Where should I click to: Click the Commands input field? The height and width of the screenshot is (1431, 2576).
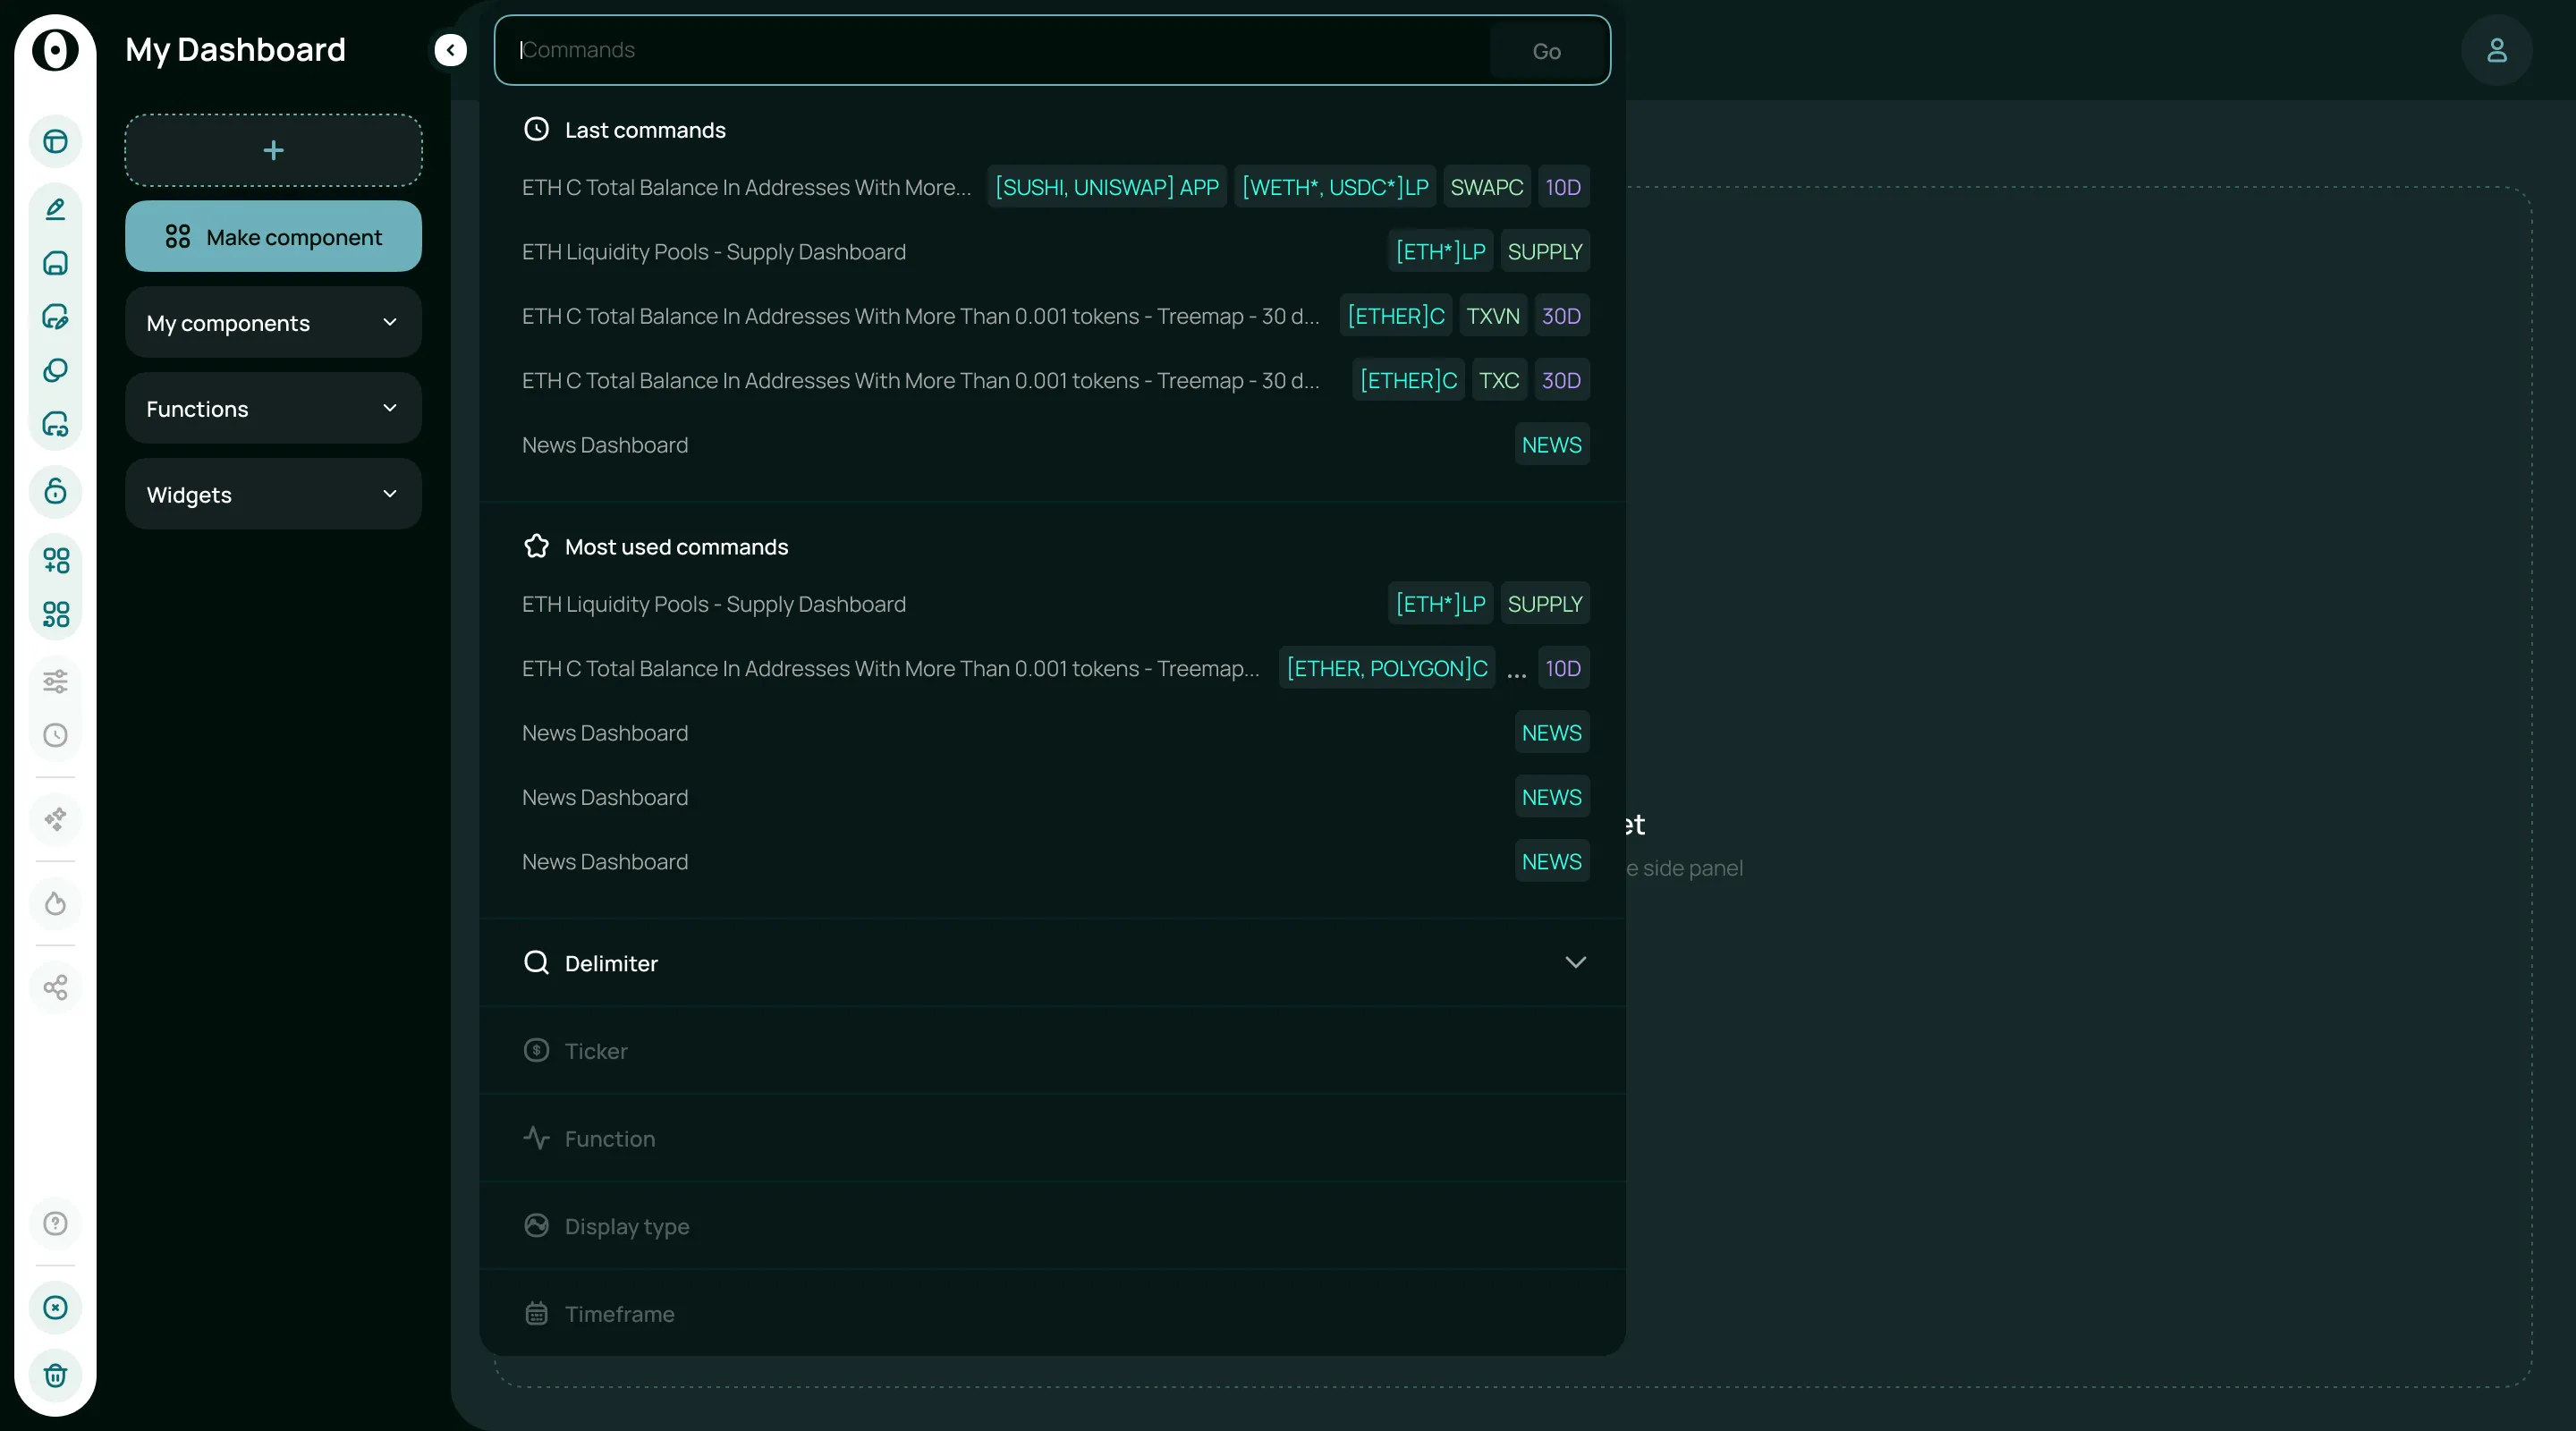1000,50
